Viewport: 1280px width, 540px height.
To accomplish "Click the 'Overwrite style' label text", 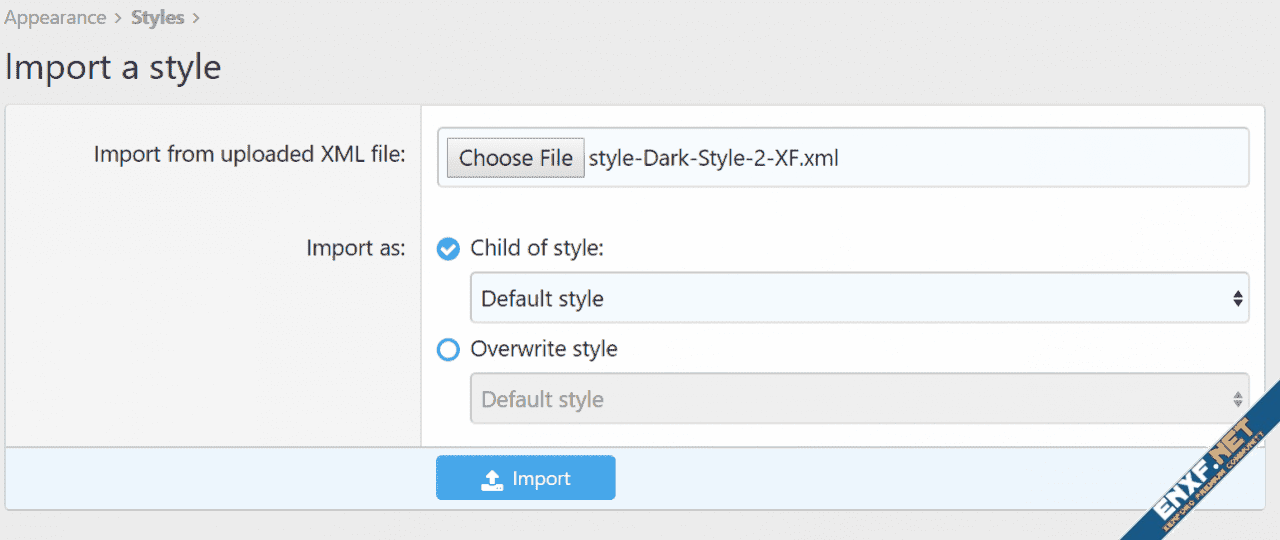I will [x=544, y=349].
